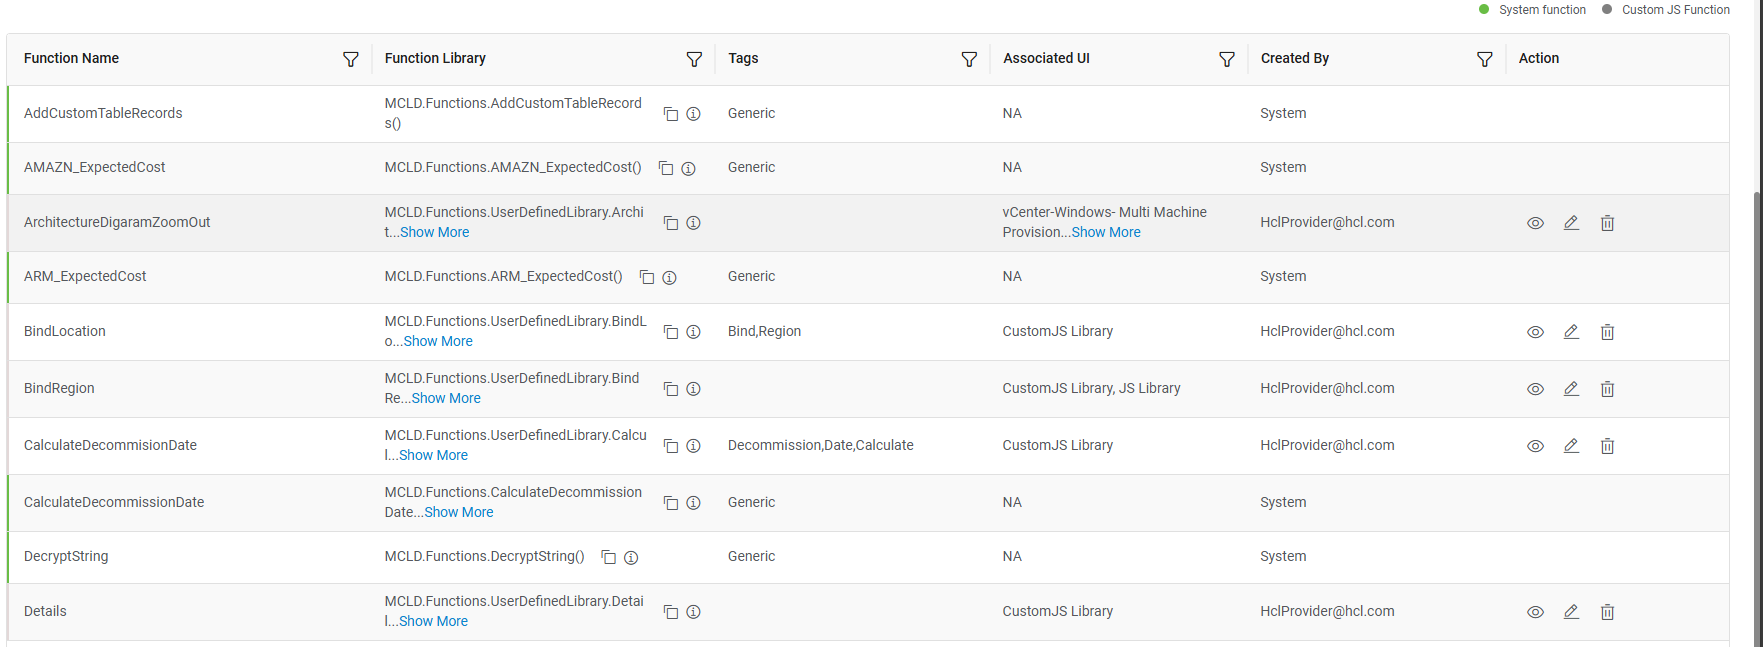Delete the Details function row

[x=1607, y=612]
